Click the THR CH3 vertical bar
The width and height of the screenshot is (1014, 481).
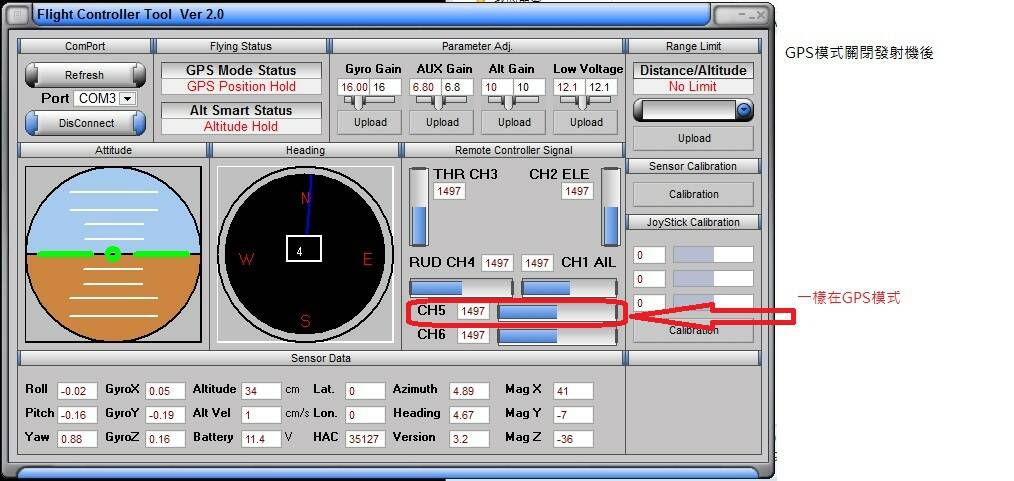pos(419,207)
